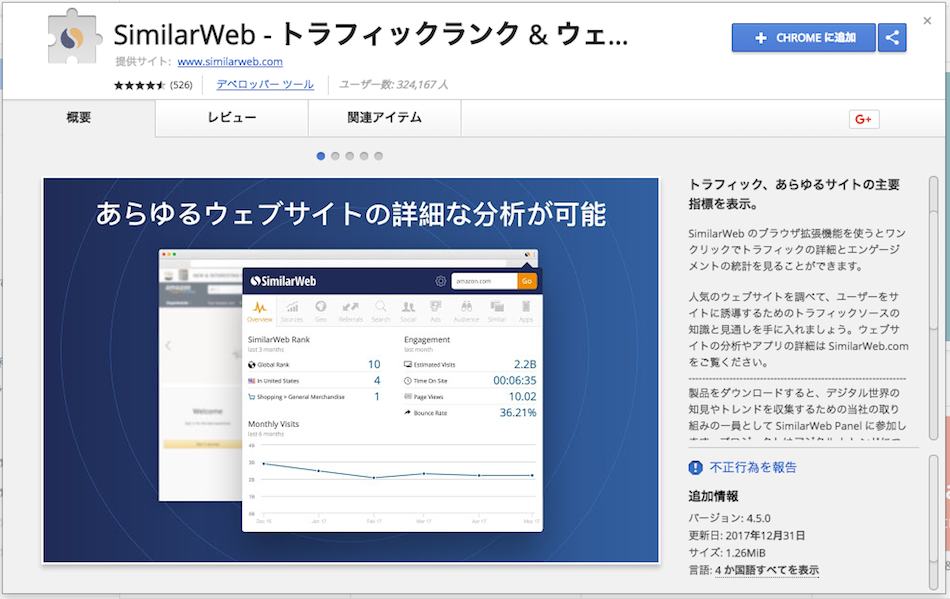Click the Google+ share button
Viewport: 950px width, 599px height.
pos(863,119)
